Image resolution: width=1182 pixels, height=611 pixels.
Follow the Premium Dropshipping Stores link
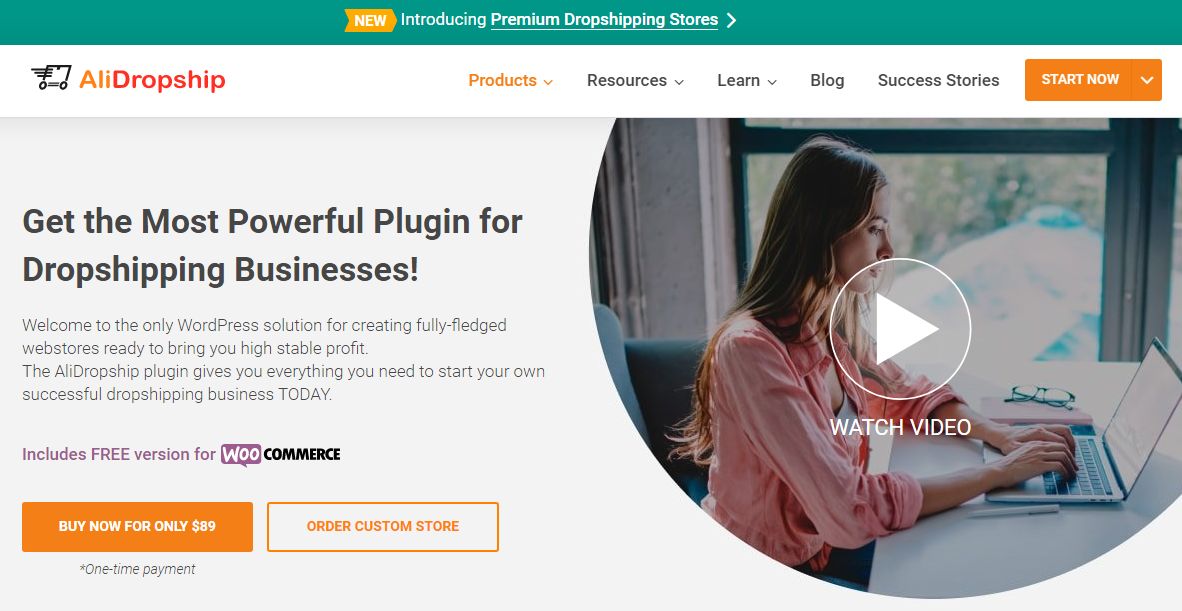click(604, 20)
